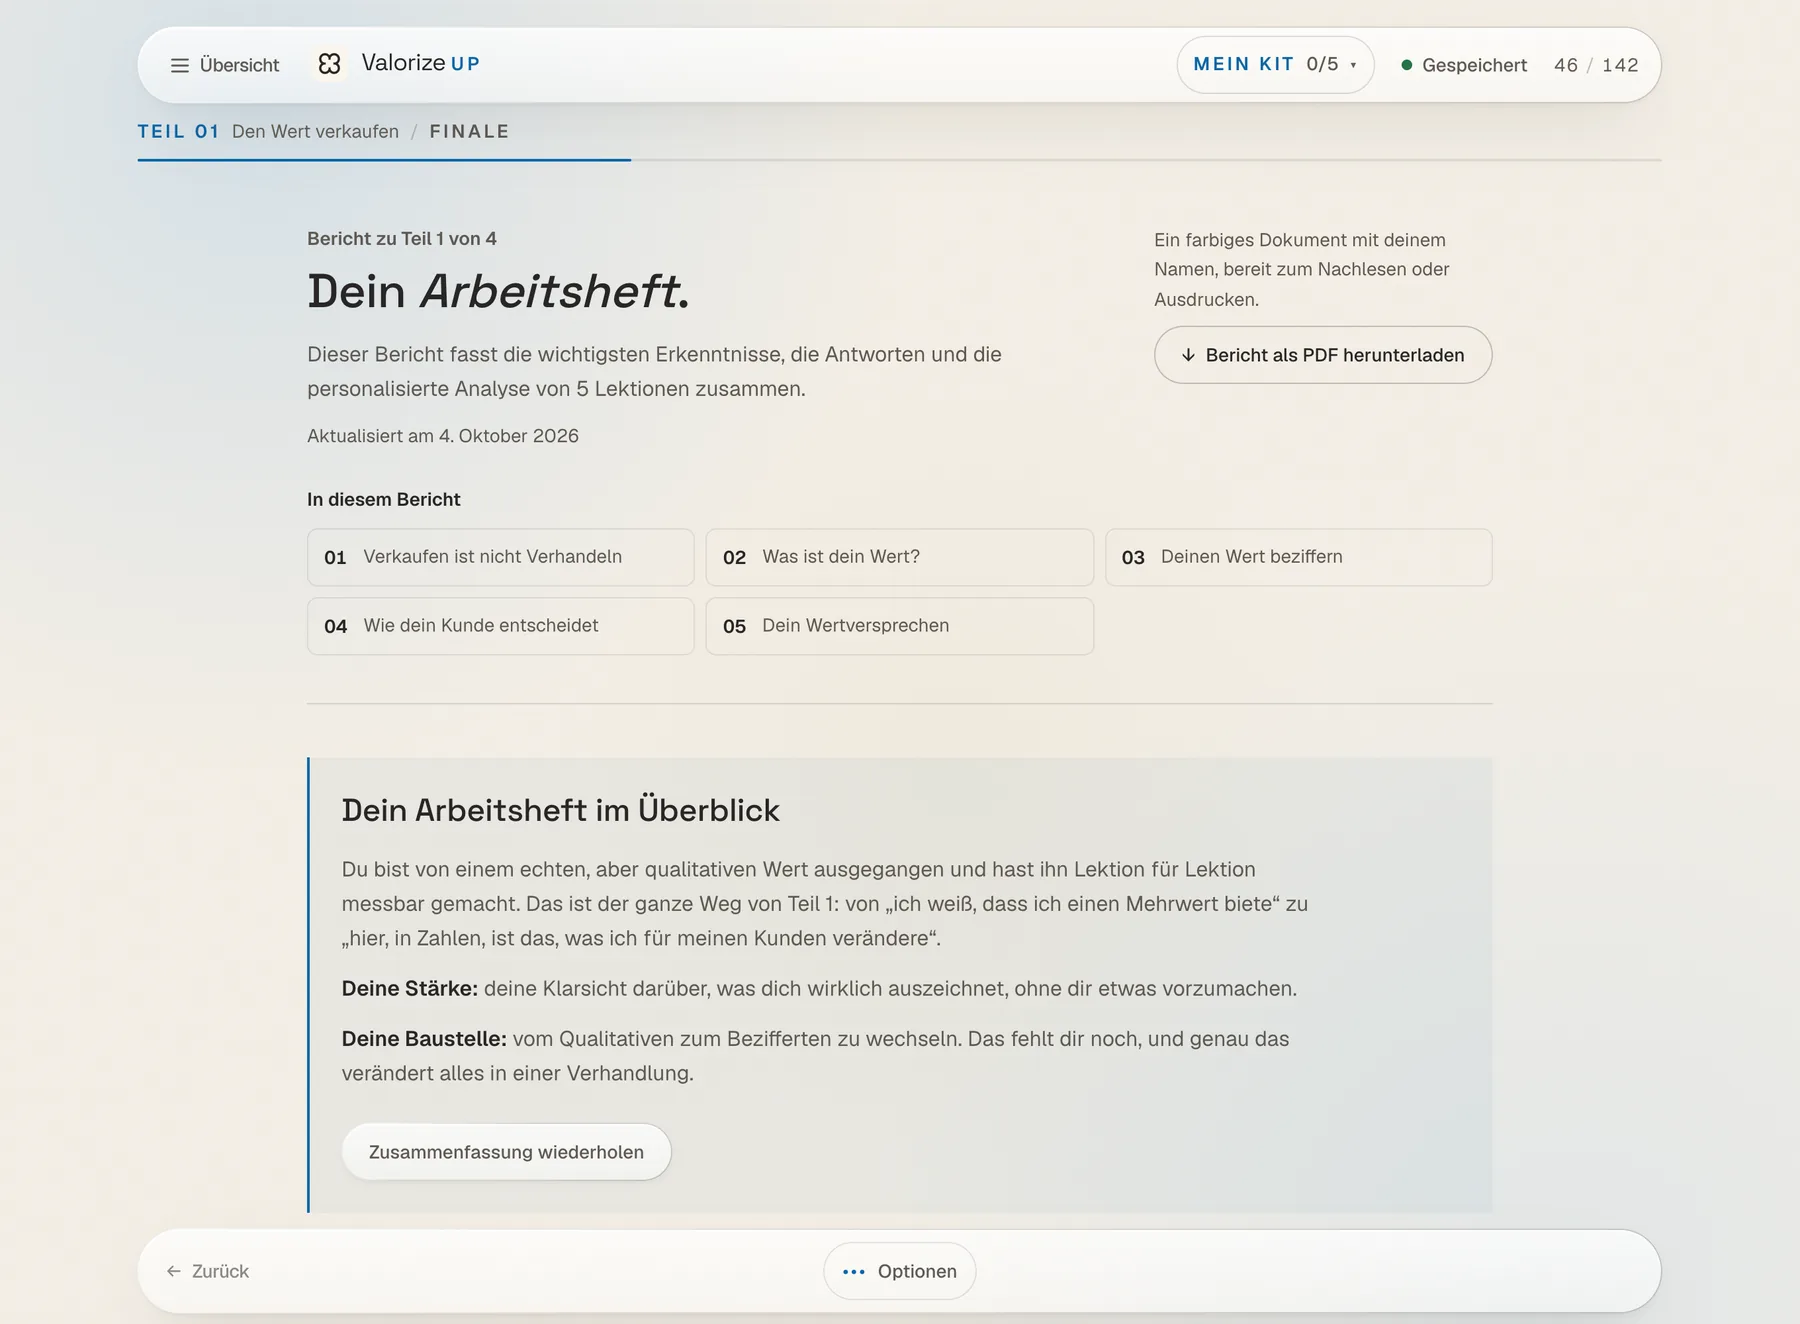Open the Übersicht hamburger menu icon
Image resolution: width=1800 pixels, height=1324 pixels.
point(180,65)
